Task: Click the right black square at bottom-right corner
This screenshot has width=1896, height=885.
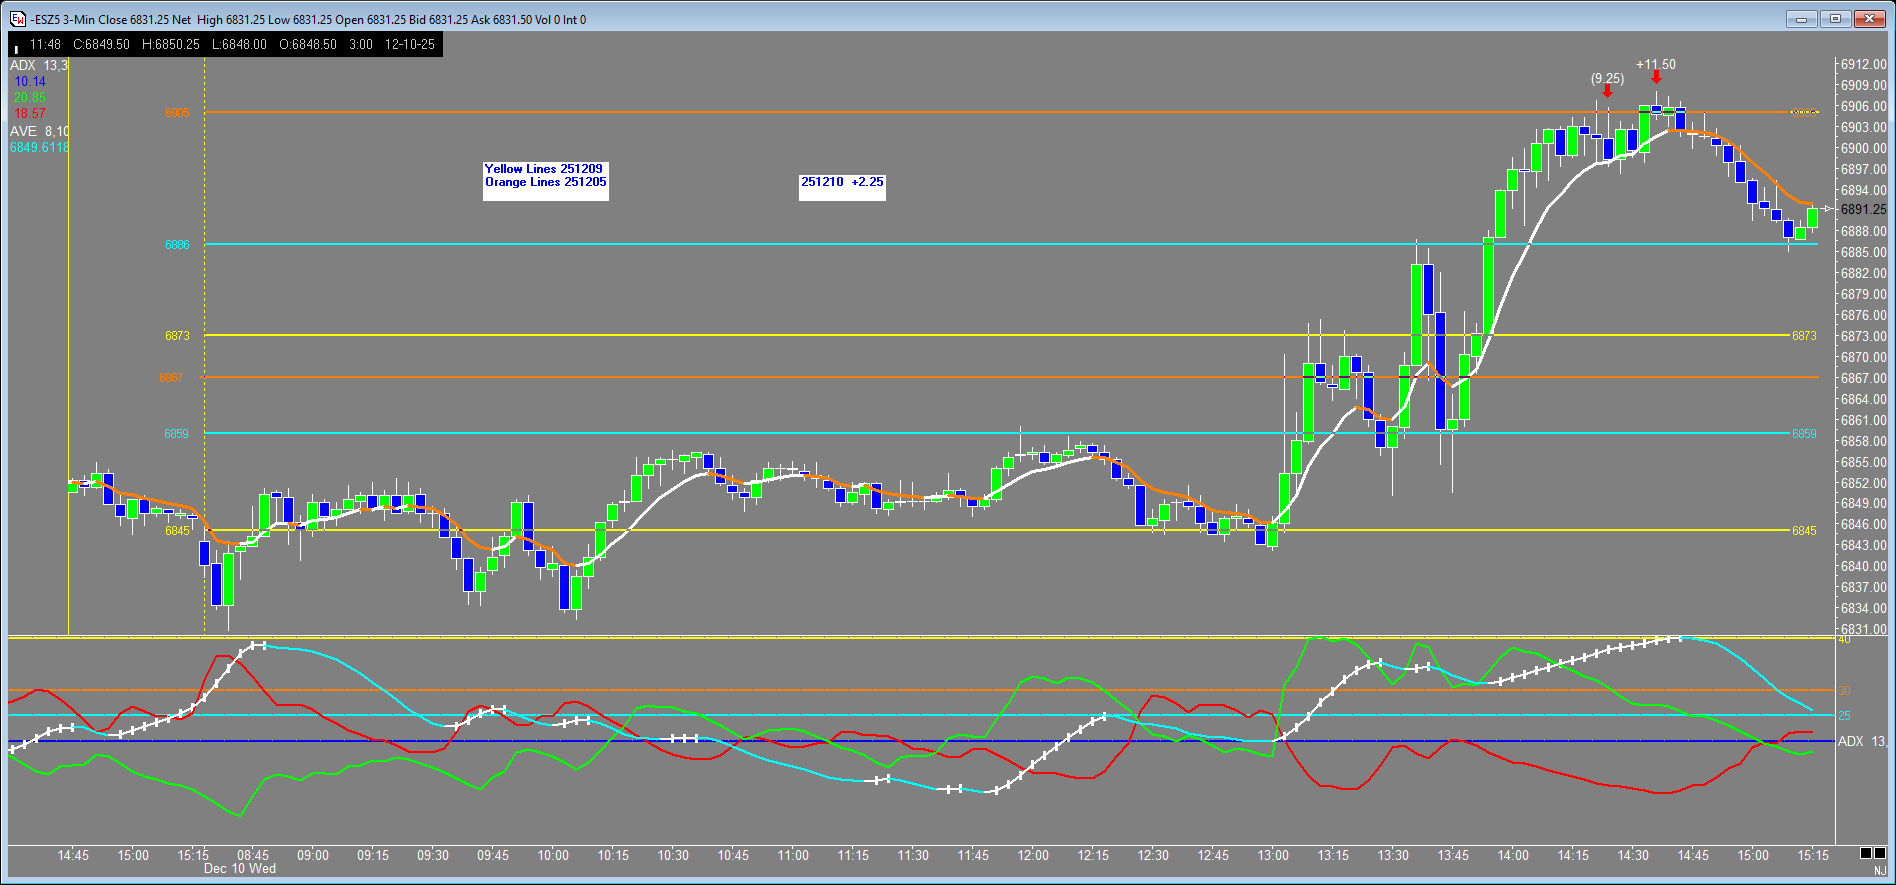Action: (1880, 853)
